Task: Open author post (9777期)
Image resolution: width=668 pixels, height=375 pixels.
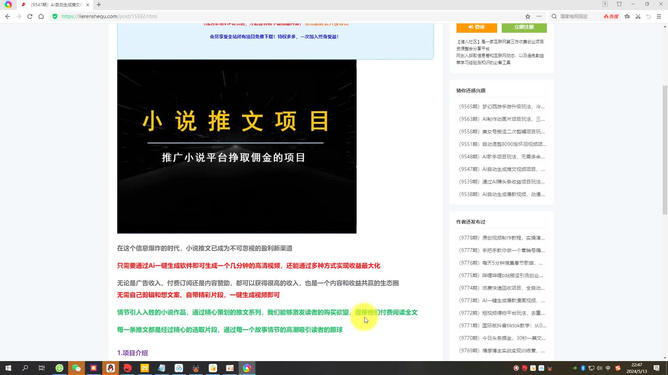Action: point(501,250)
